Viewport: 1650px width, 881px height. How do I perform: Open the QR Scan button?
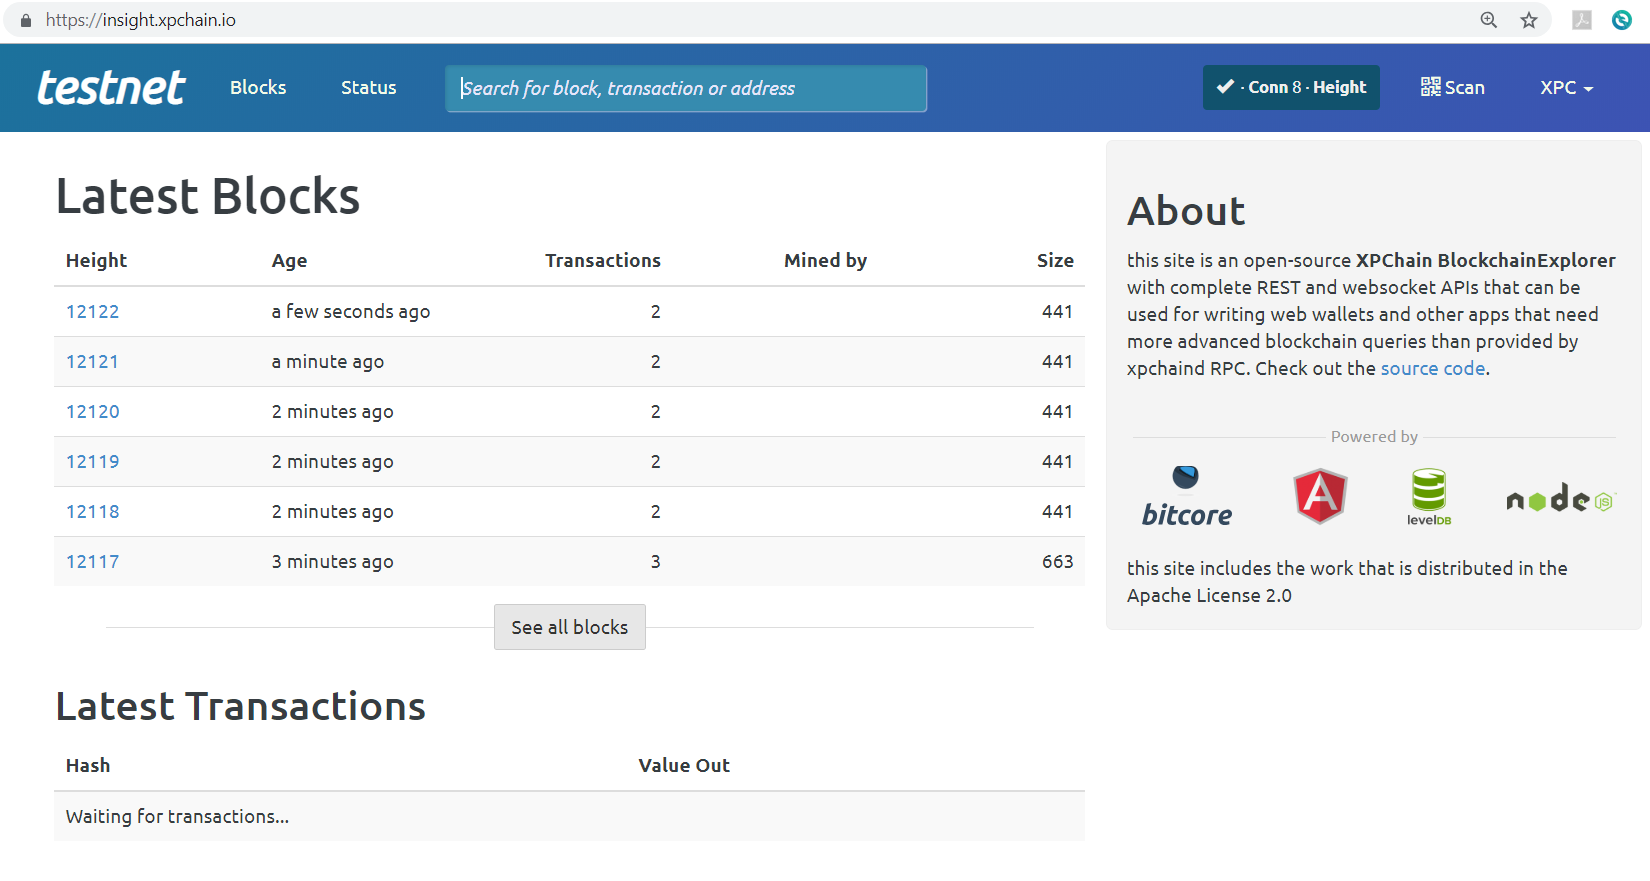click(x=1453, y=88)
